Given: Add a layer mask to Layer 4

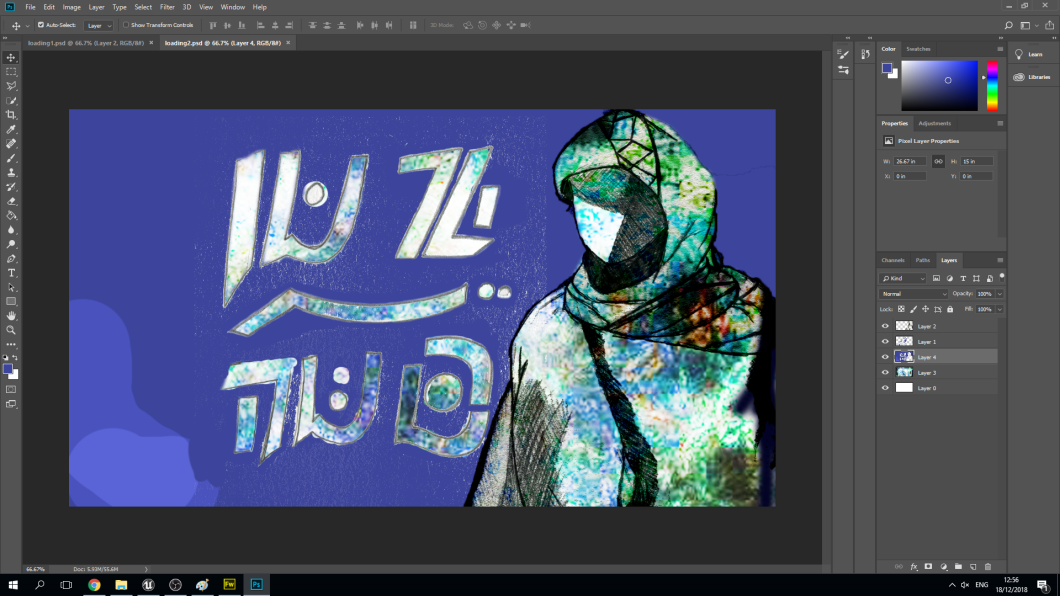Looking at the screenshot, I should point(929,567).
